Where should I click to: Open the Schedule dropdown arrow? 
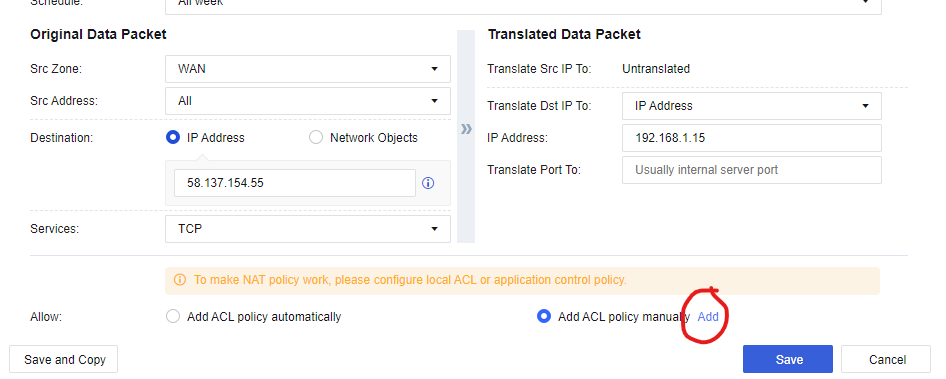(865, 2)
